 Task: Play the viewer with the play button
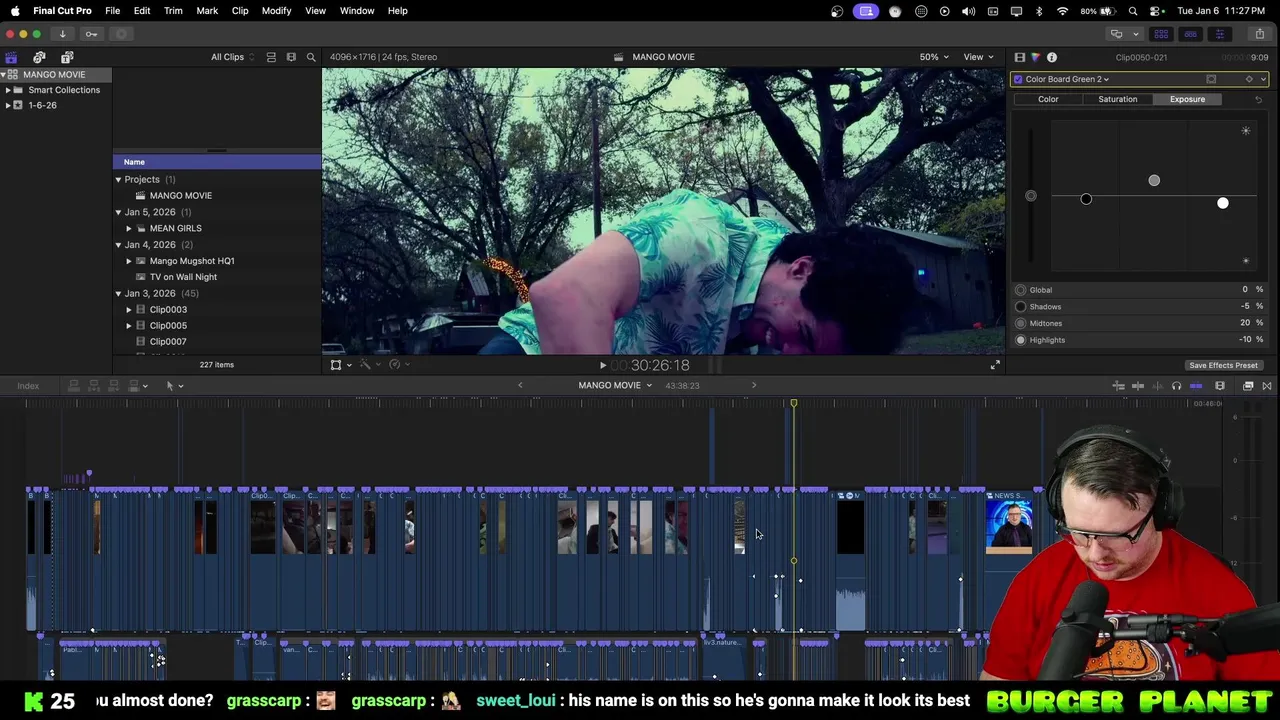click(602, 366)
